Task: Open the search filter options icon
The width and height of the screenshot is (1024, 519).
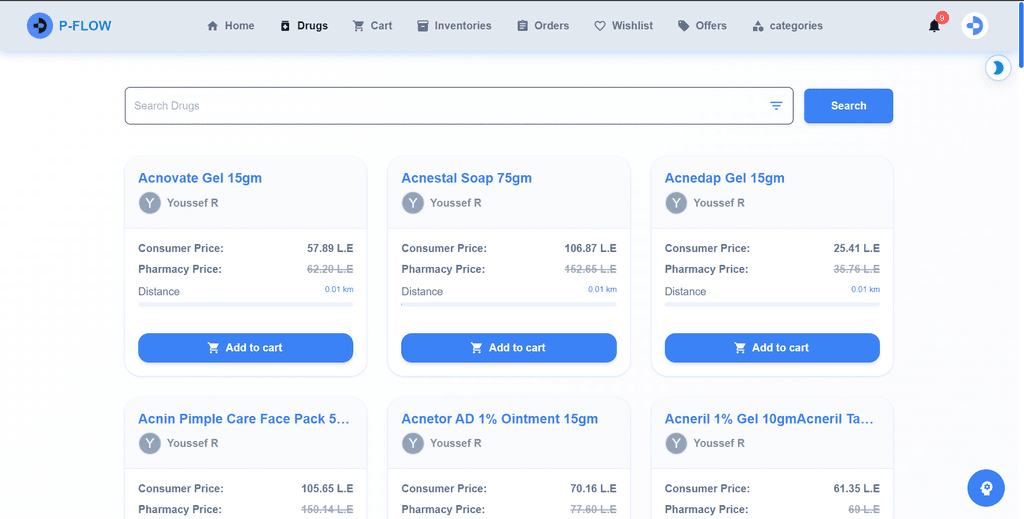Action: [776, 106]
